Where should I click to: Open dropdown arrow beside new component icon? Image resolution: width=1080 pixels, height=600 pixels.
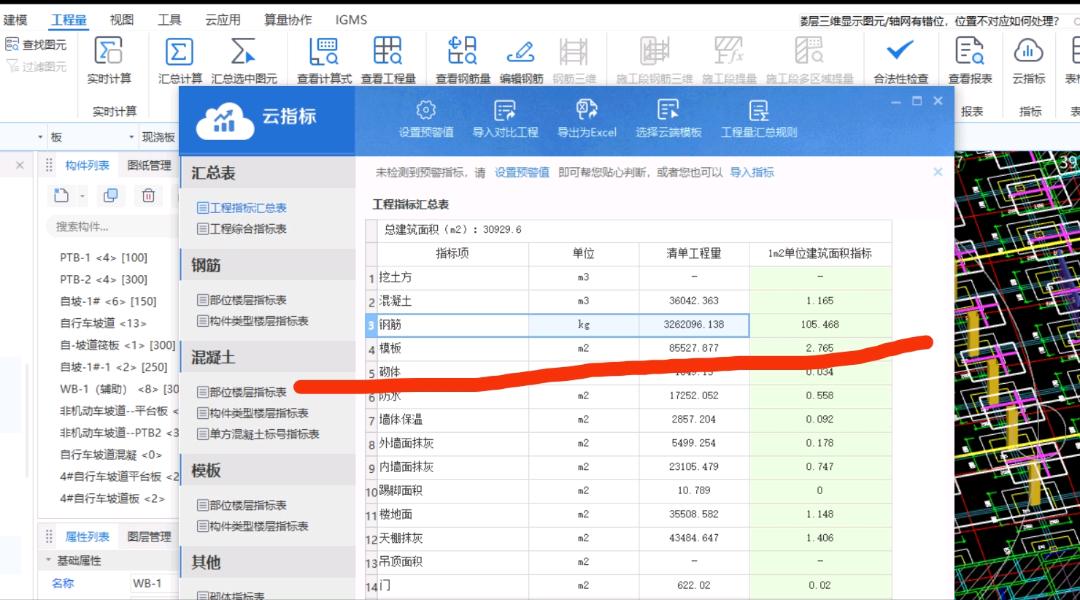click(82, 196)
